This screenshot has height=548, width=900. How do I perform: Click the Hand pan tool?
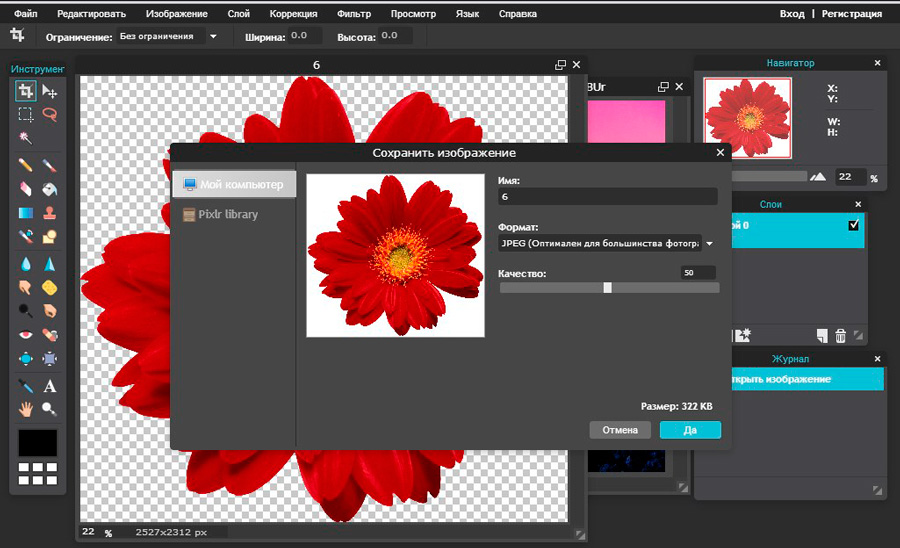pos(26,409)
